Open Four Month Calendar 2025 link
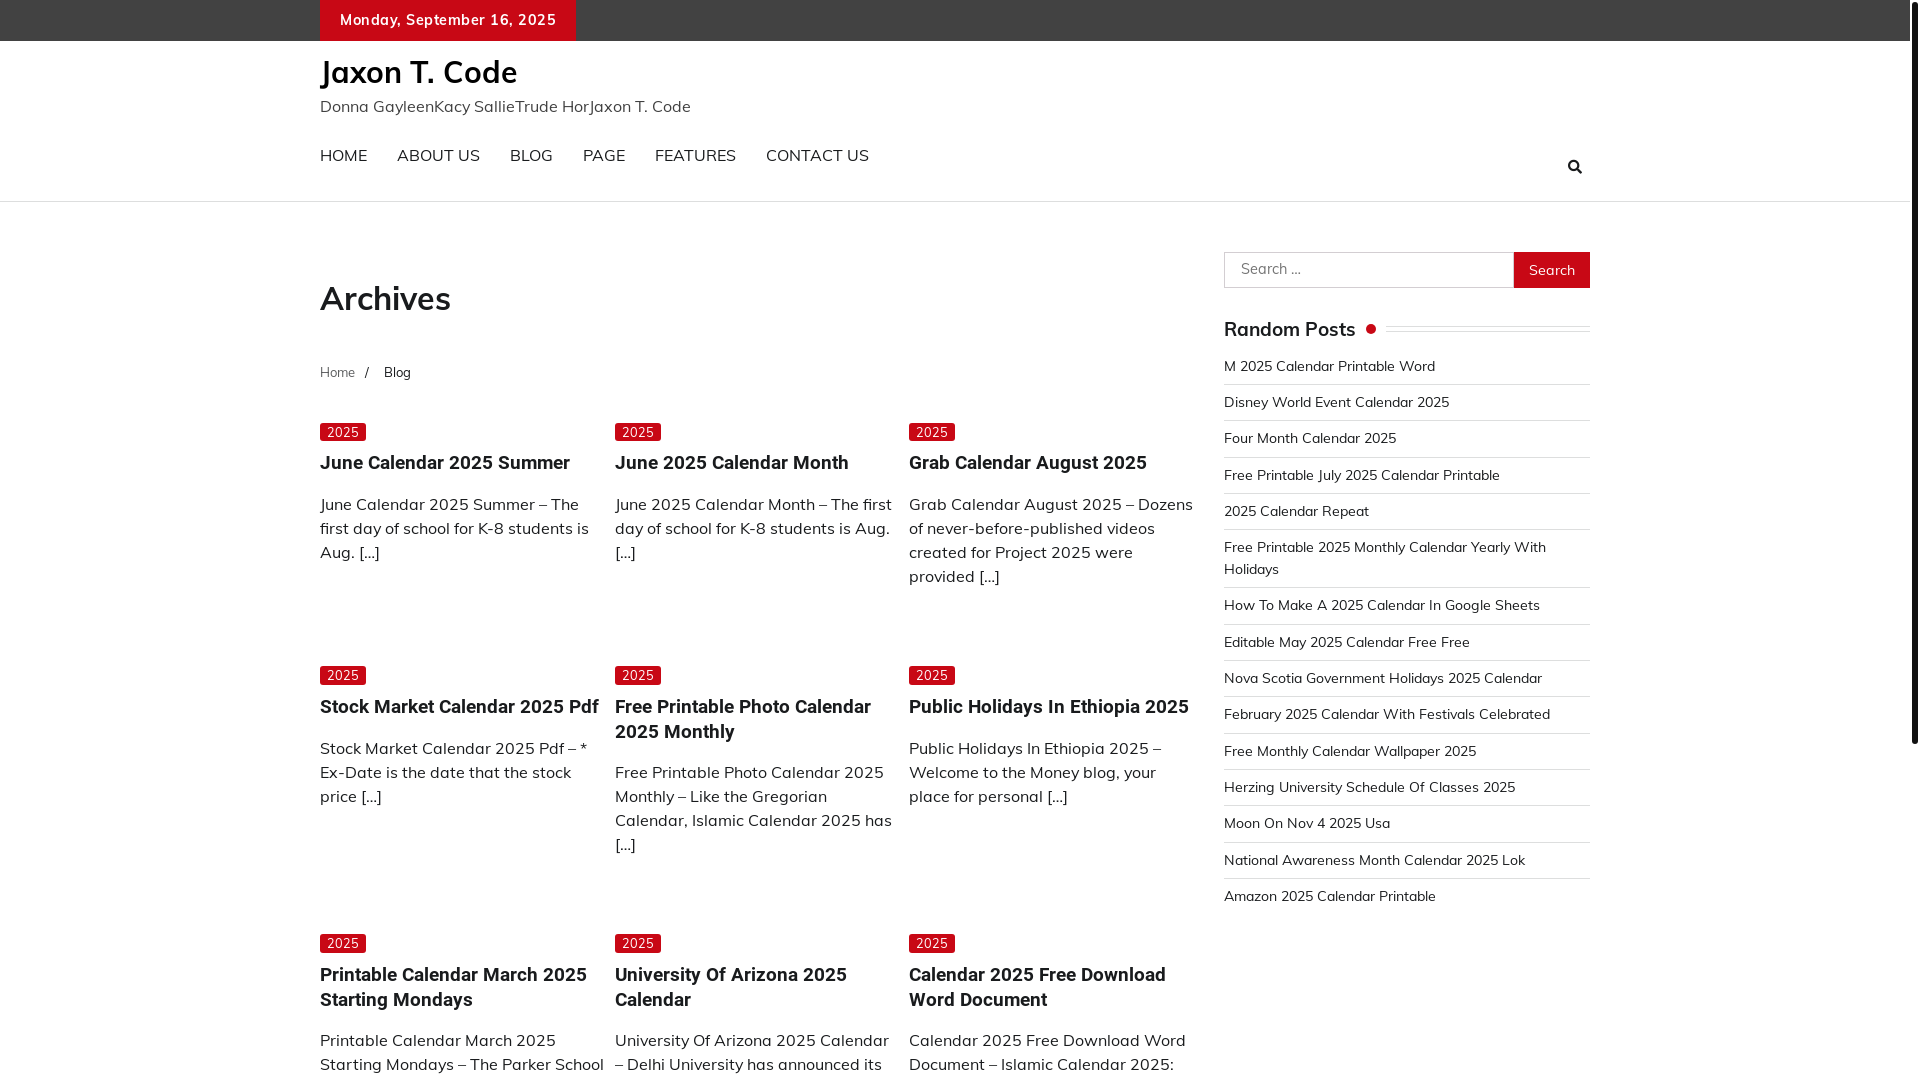This screenshot has width=1920, height=1080. pos(1310,438)
